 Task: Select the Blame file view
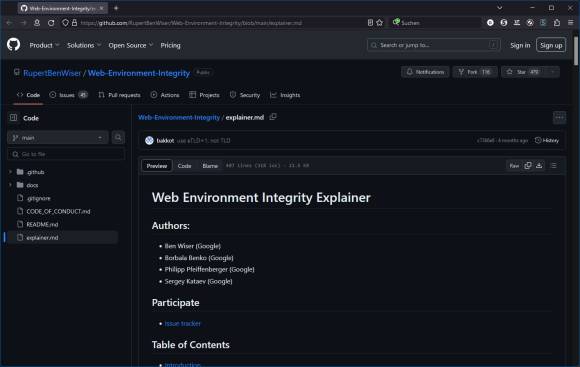(x=210, y=166)
